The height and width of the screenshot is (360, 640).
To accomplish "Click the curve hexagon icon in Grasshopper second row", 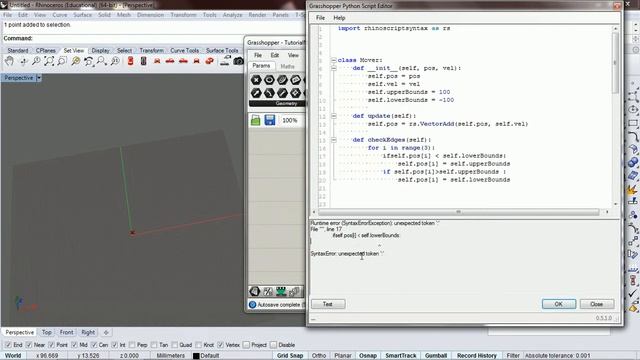I will tap(269, 93).
